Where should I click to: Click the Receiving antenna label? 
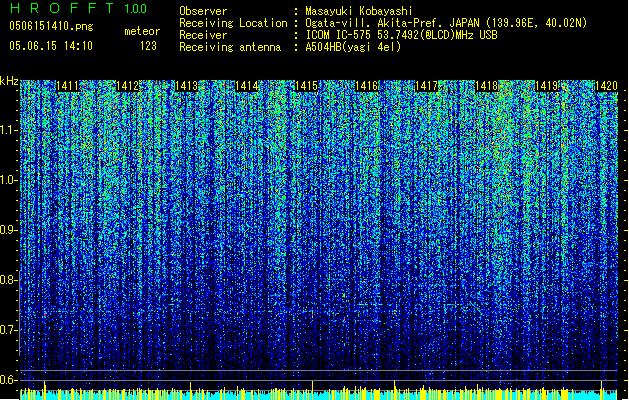click(x=230, y=47)
